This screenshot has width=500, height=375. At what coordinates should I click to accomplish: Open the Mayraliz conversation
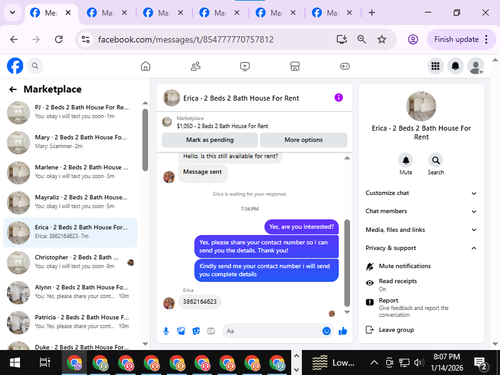(x=70, y=202)
